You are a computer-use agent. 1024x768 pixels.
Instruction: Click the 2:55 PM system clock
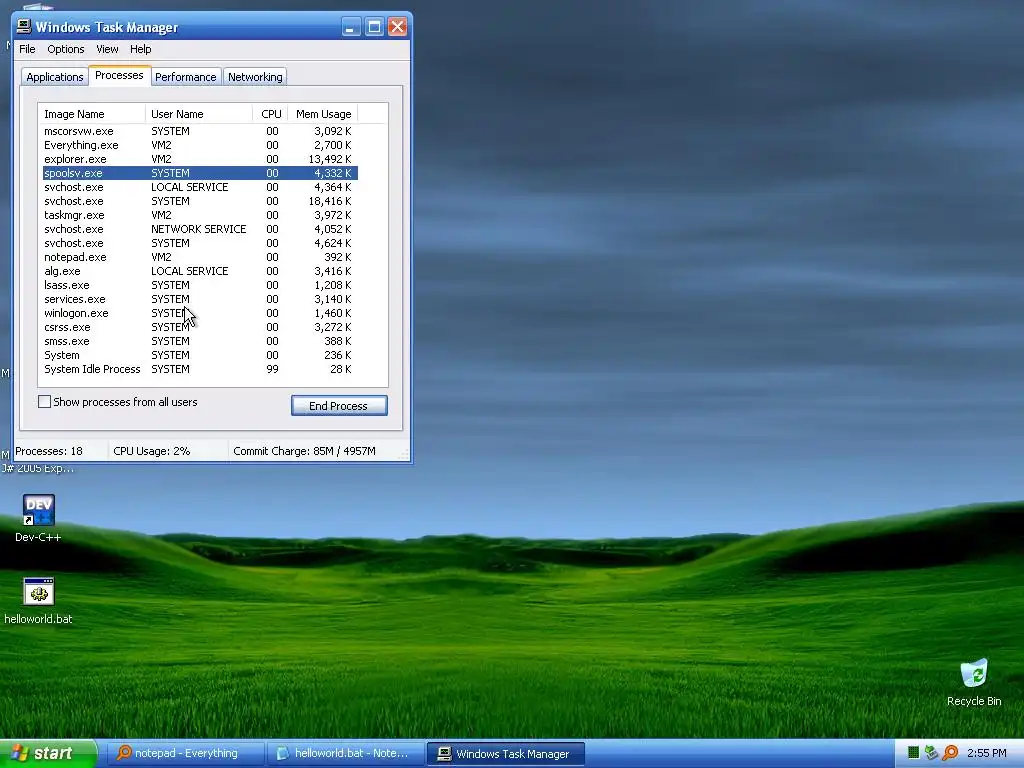pos(987,753)
